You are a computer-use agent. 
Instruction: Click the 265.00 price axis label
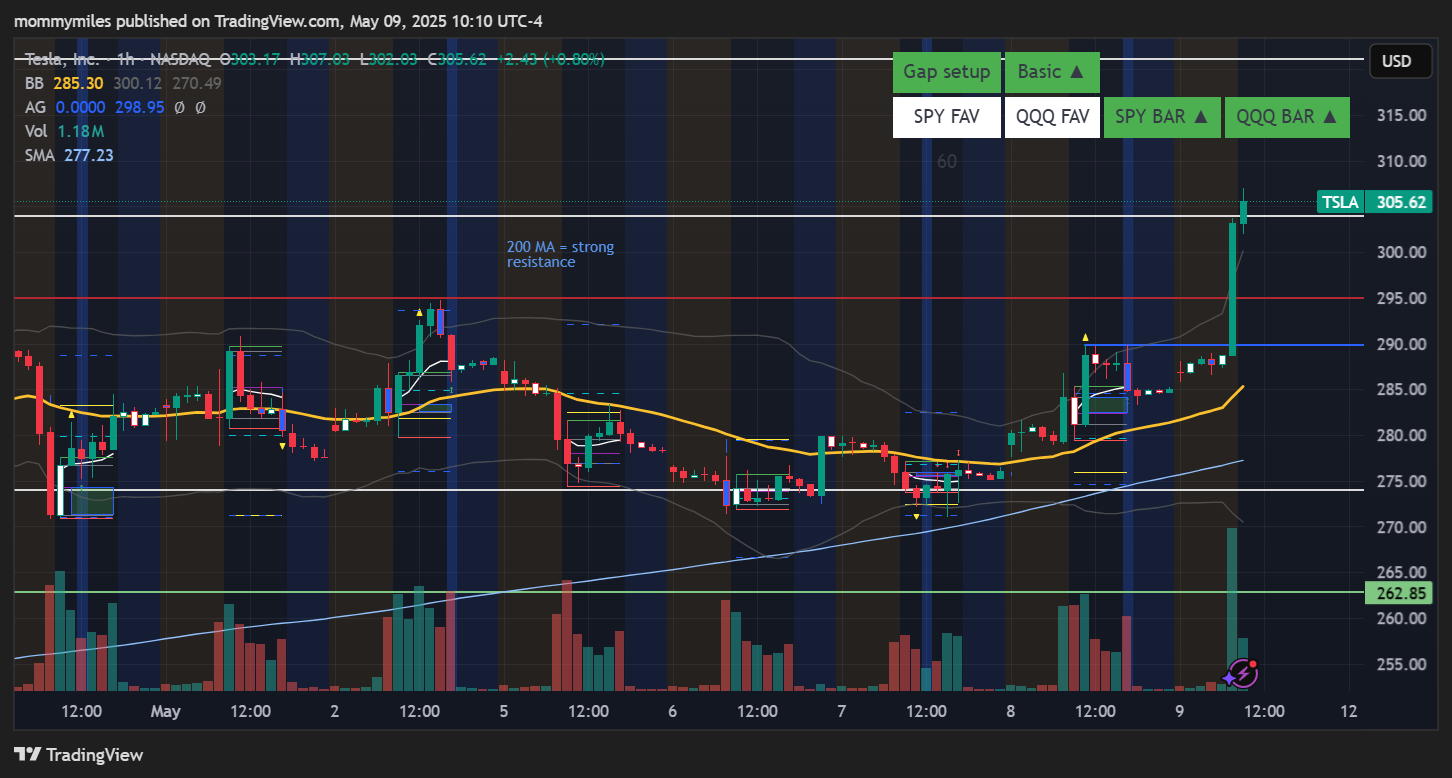click(1401, 572)
